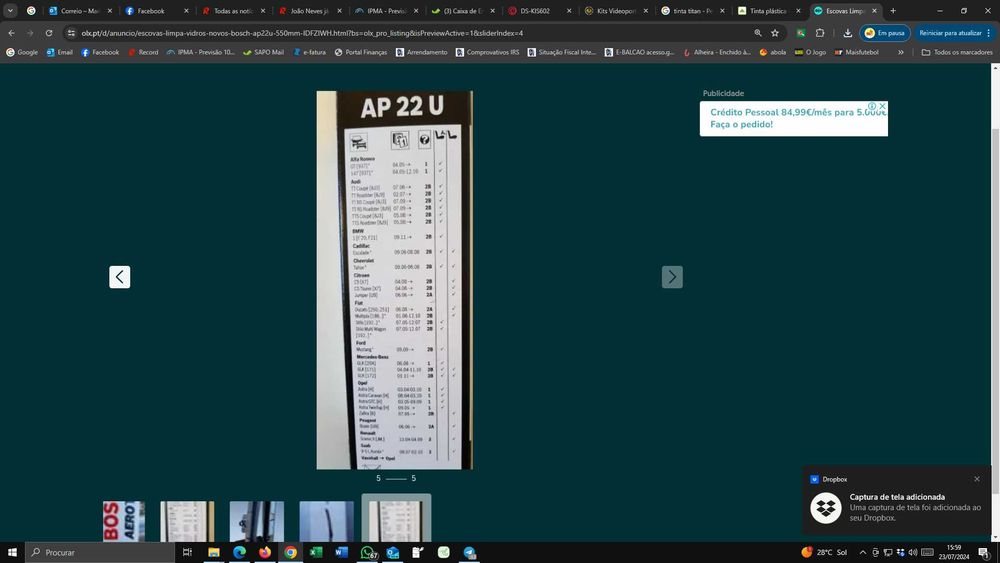Open WhatsApp from the taskbar
1000x563 pixels.
point(368,552)
